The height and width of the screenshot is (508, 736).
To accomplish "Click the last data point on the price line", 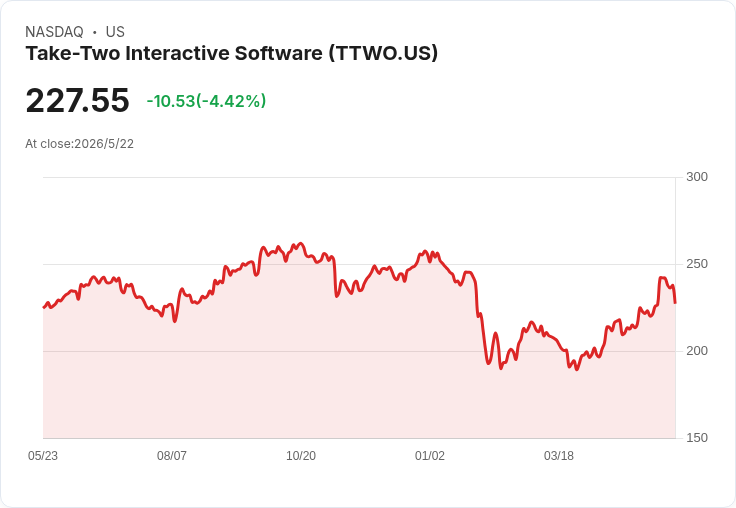I will pyautogui.click(x=675, y=303).
